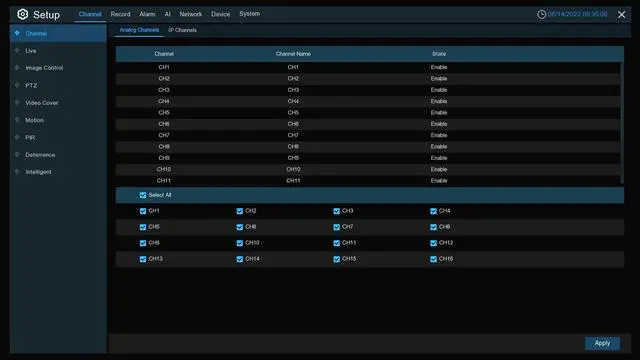Toggle the CH14 checkbox
This screenshot has height=360, width=640.
[x=240, y=259]
